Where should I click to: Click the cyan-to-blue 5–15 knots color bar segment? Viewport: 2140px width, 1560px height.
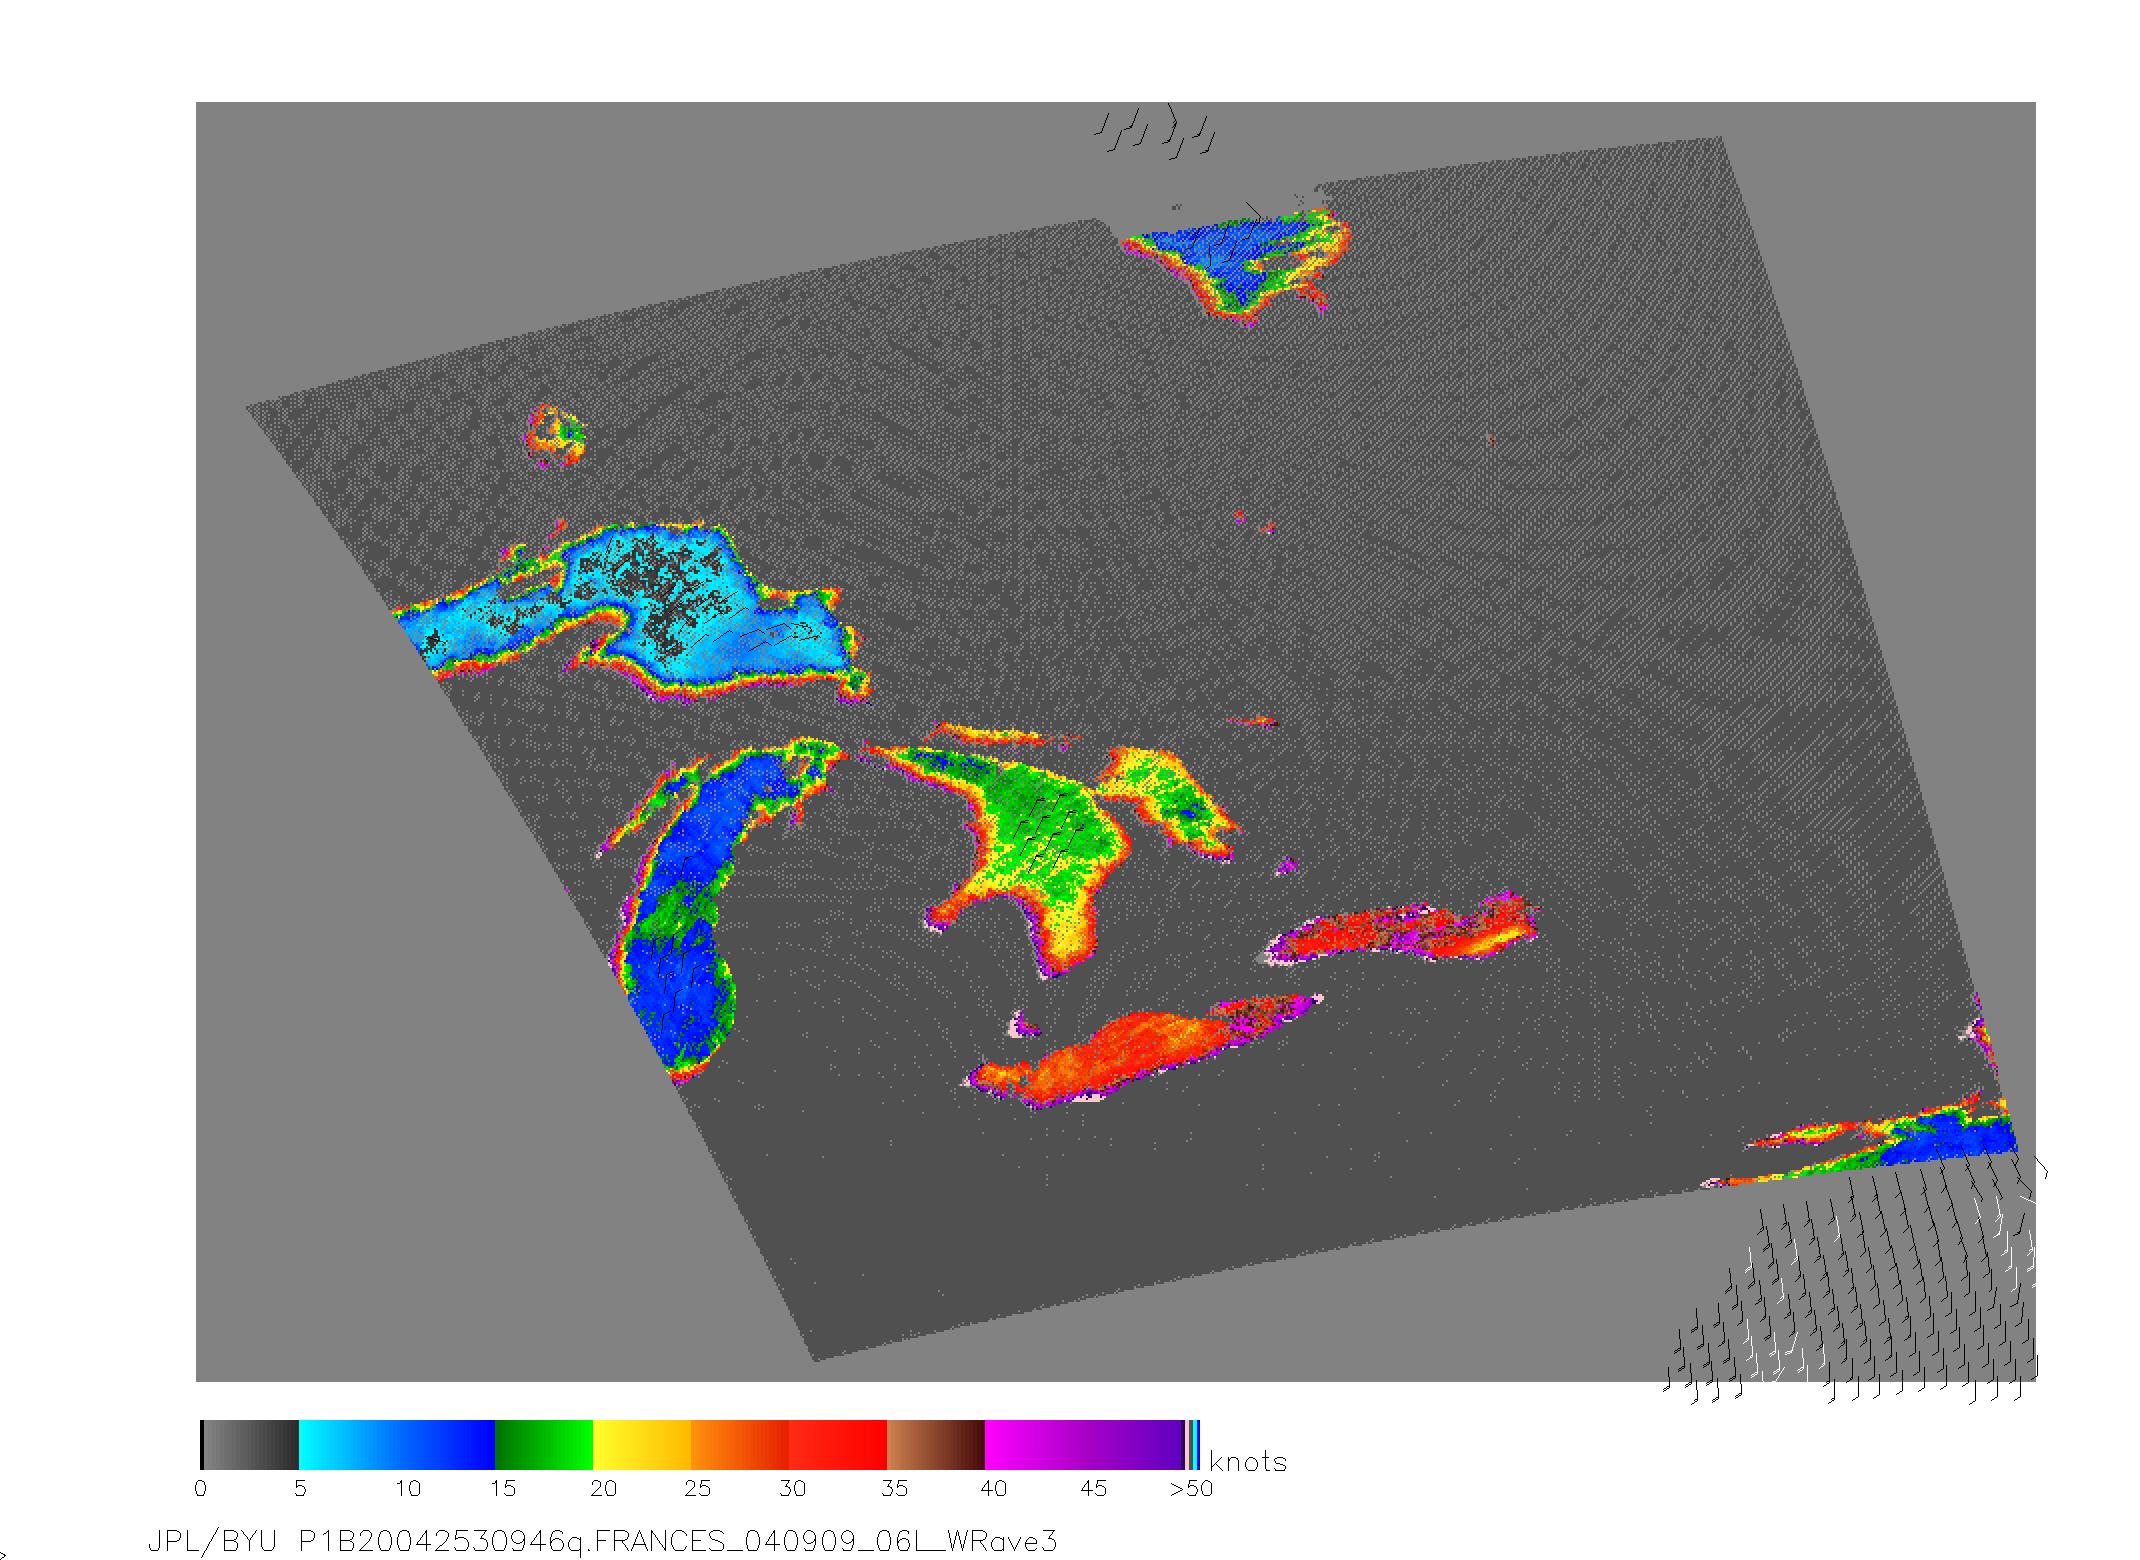(397, 1445)
